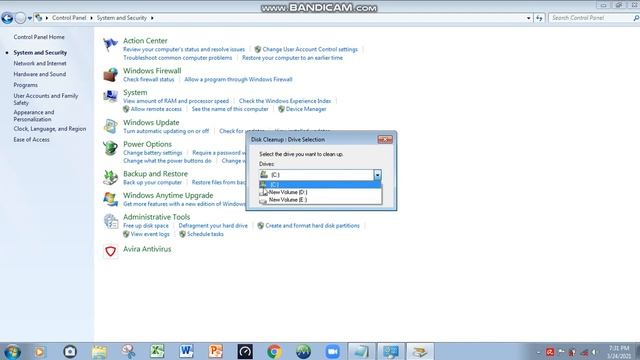Click Allow remote access link

point(156,109)
